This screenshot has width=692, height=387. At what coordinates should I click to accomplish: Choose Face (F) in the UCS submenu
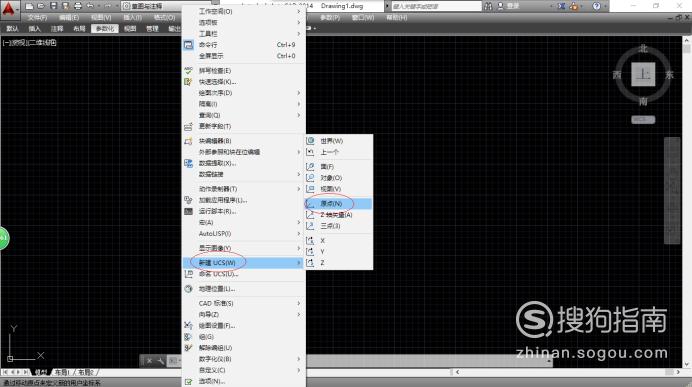(x=339, y=167)
